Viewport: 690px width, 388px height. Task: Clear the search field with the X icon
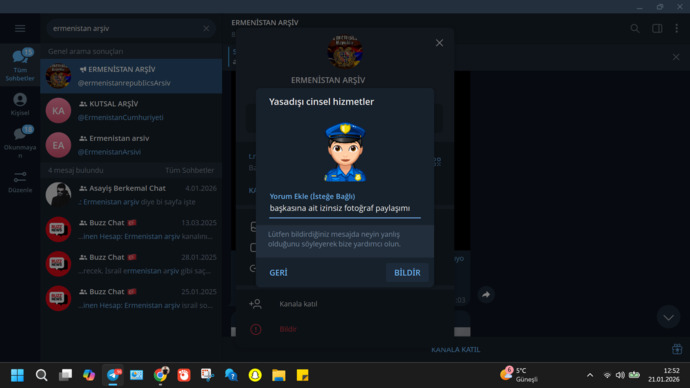pos(206,29)
